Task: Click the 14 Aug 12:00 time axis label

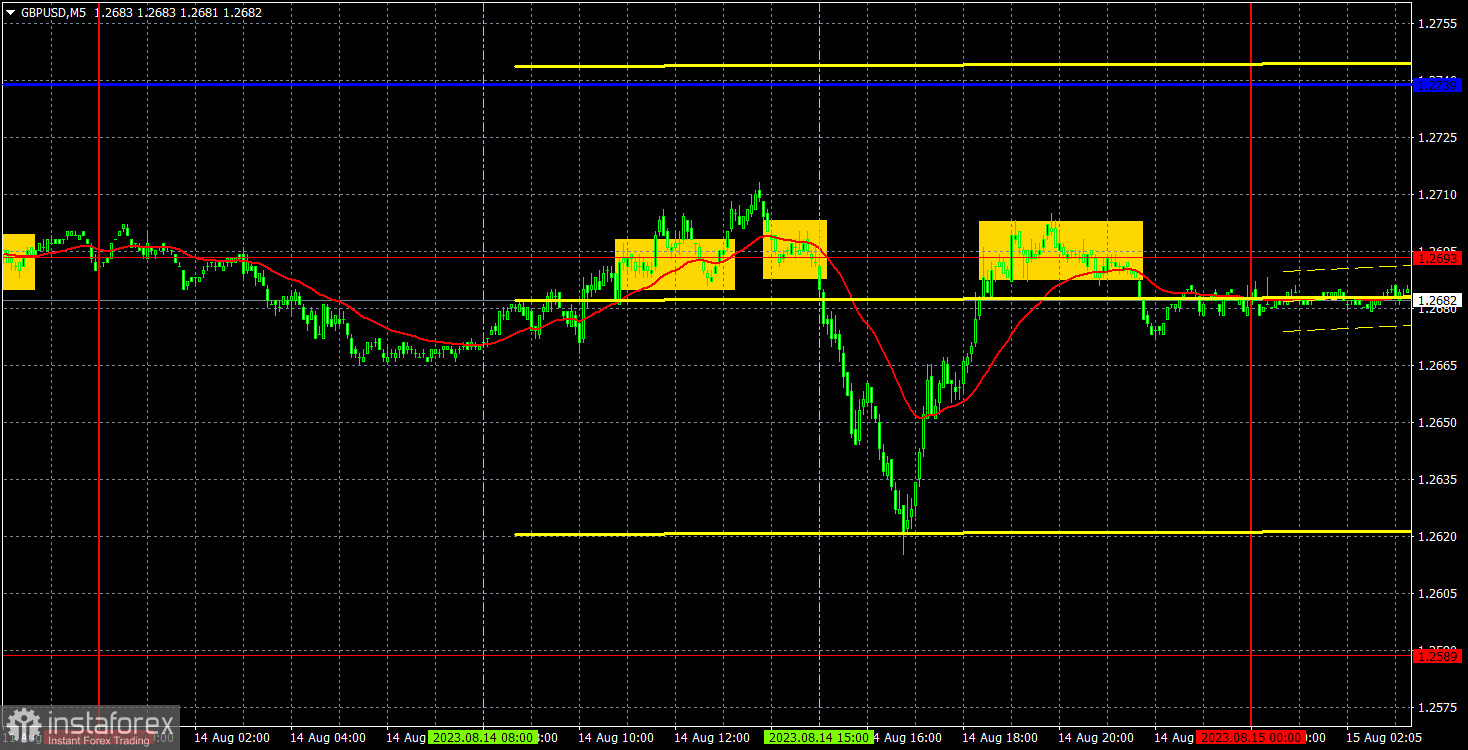Action: click(x=712, y=737)
